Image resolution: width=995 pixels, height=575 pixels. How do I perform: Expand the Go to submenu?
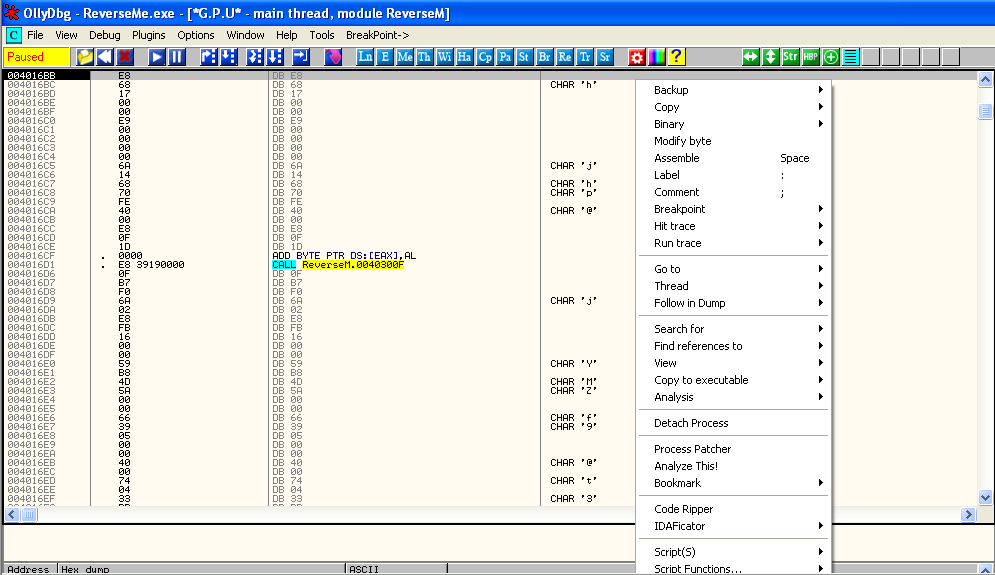[x=734, y=269]
